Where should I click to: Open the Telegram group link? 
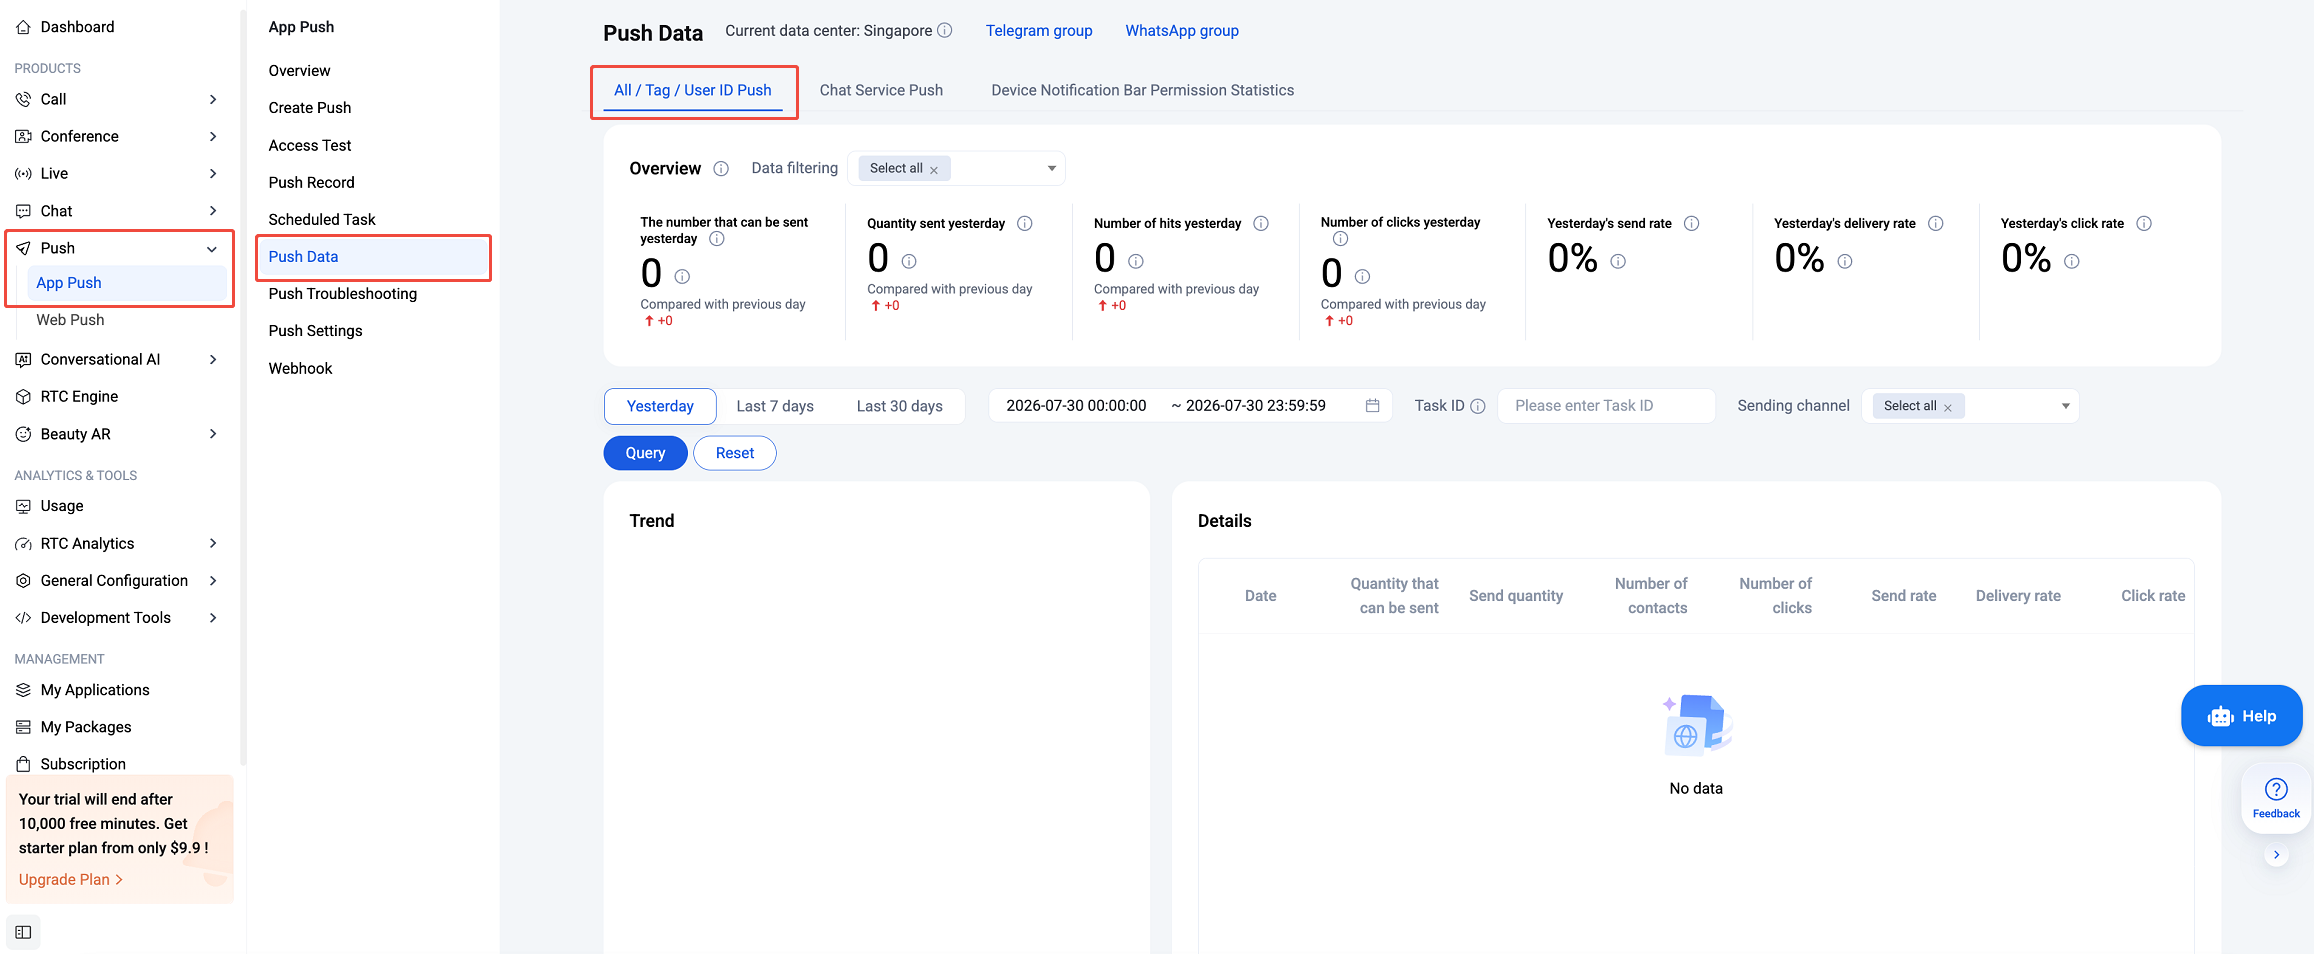click(x=1039, y=31)
